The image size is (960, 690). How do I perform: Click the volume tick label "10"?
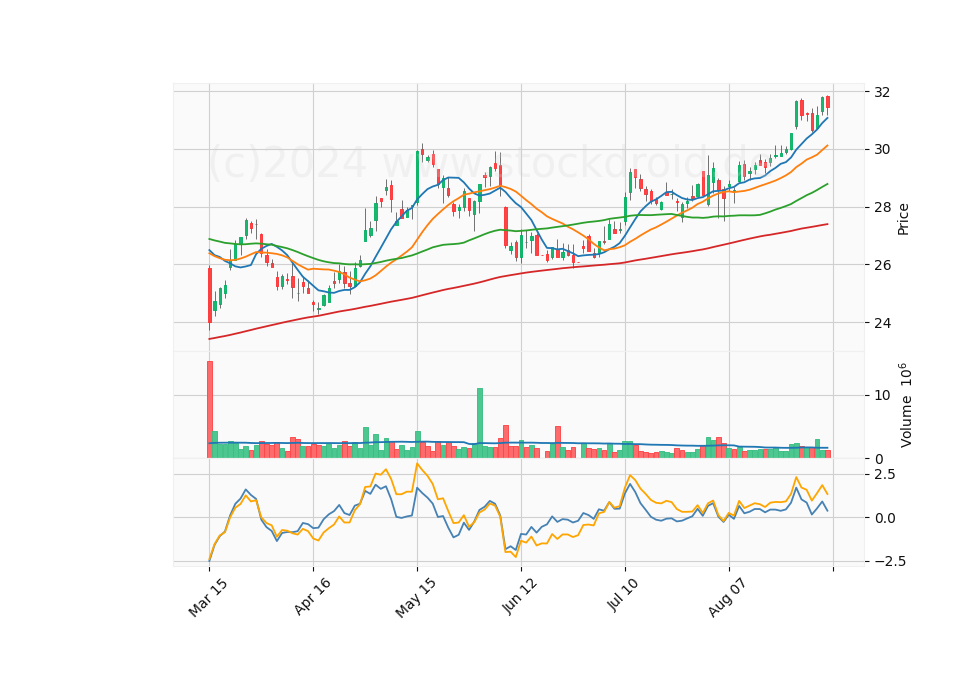[x=882, y=396]
